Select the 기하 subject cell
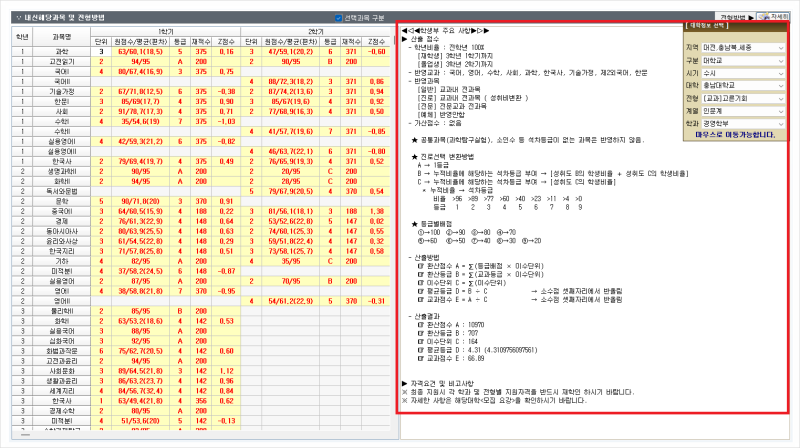The image size is (800, 448). 62,261
